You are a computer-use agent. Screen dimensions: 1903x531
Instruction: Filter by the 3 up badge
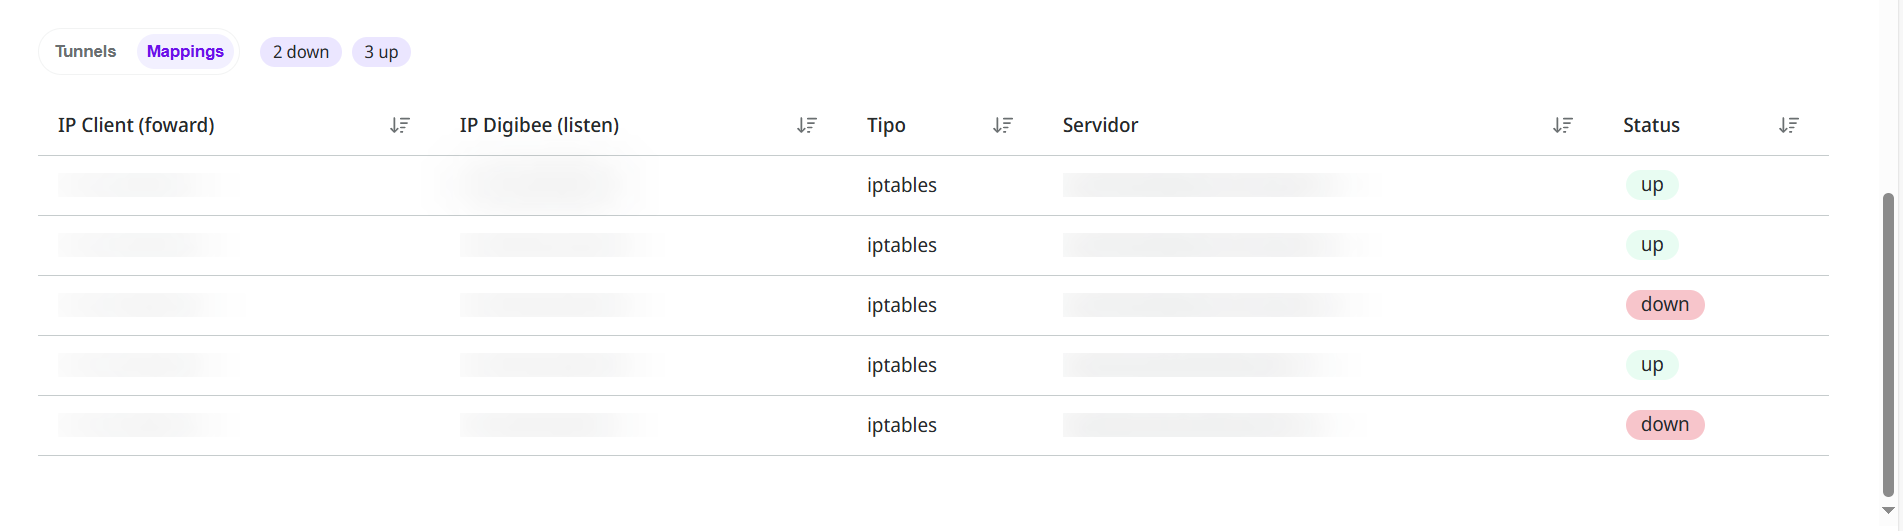click(381, 52)
